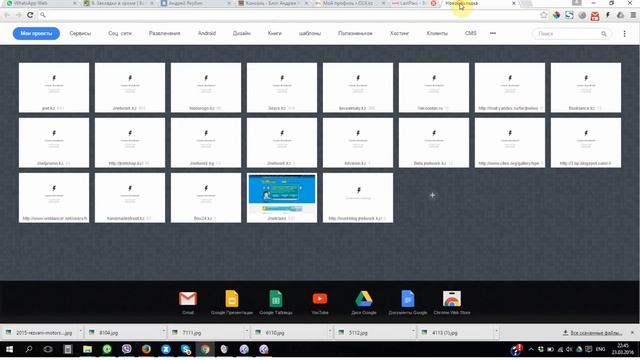Switch to the WhatsApp Web browser tab
This screenshot has height=360, width=640.
[40, 3]
